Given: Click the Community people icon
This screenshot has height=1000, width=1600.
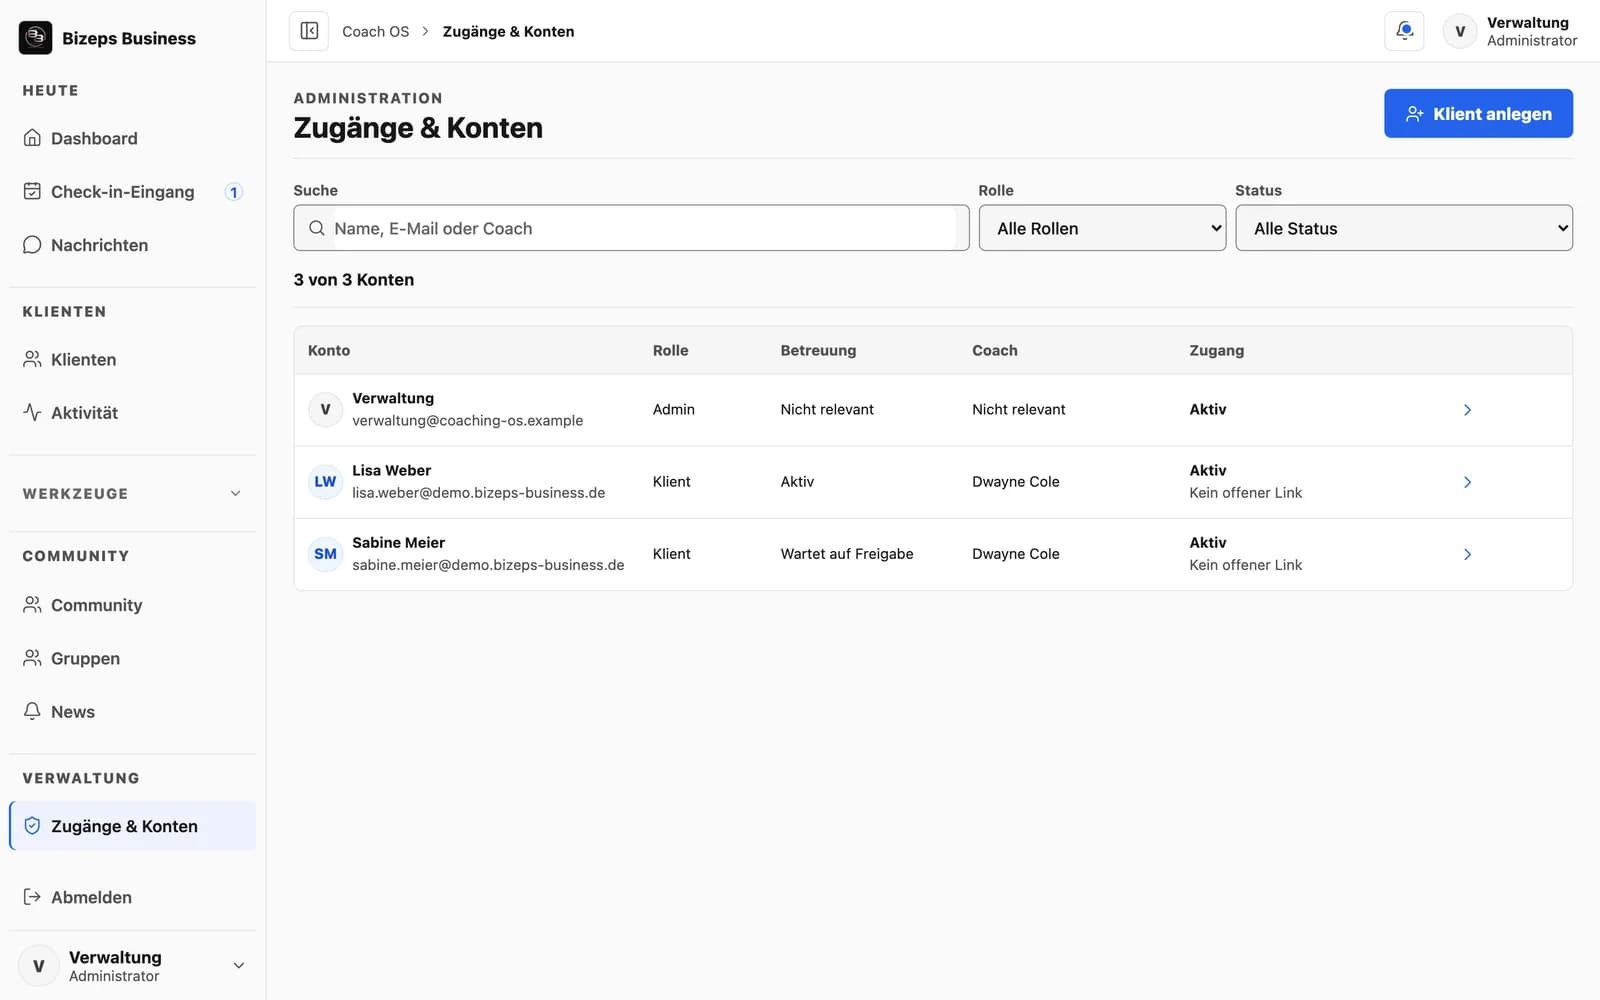Looking at the screenshot, I should pyautogui.click(x=32, y=605).
